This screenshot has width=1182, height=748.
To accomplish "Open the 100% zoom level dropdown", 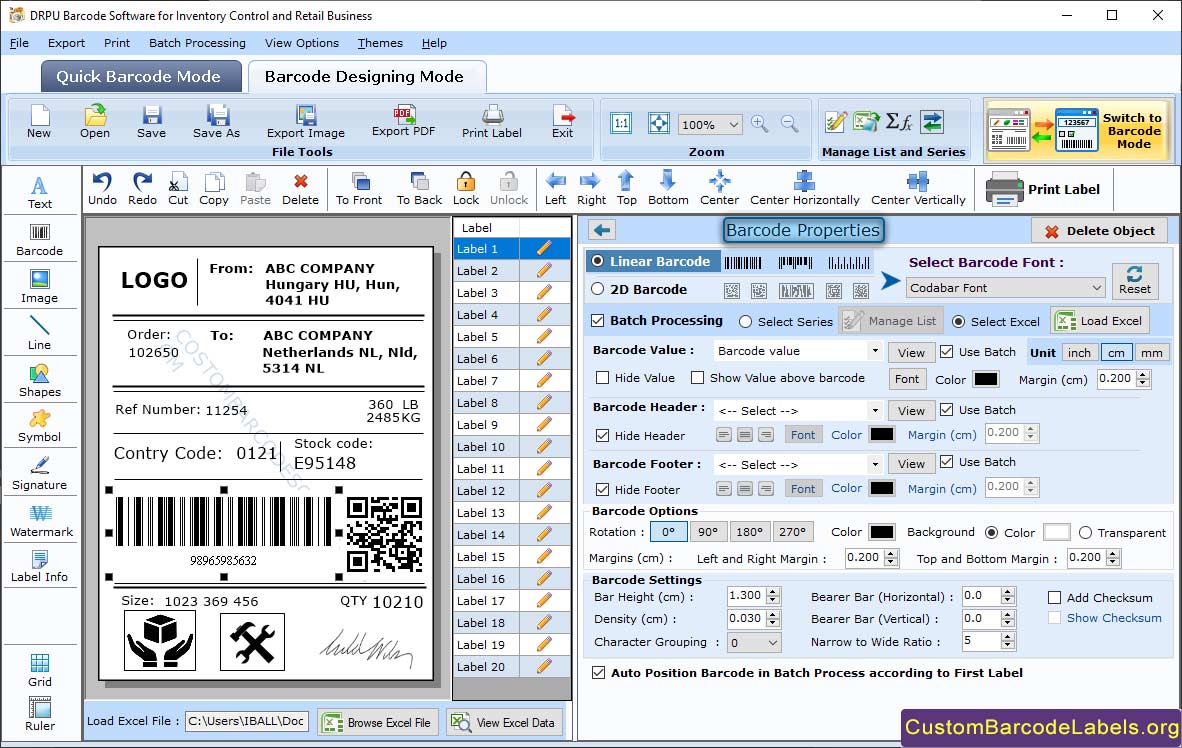I will [x=709, y=124].
